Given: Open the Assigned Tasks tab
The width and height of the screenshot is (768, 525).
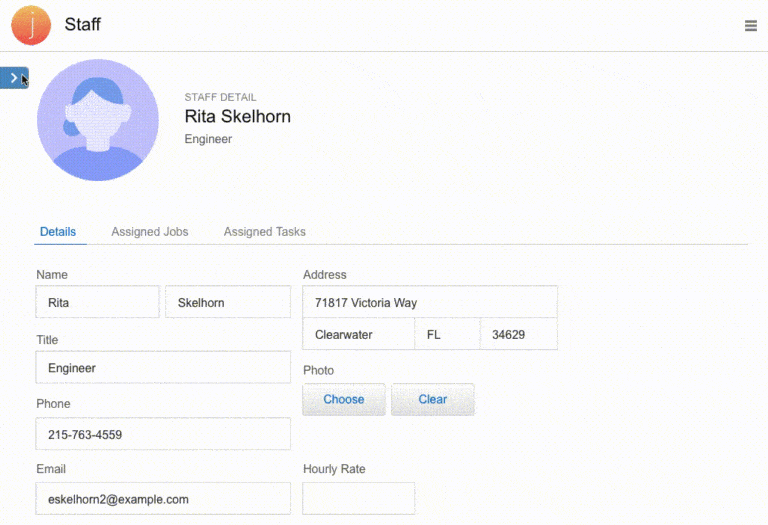Looking at the screenshot, I should tap(264, 232).
